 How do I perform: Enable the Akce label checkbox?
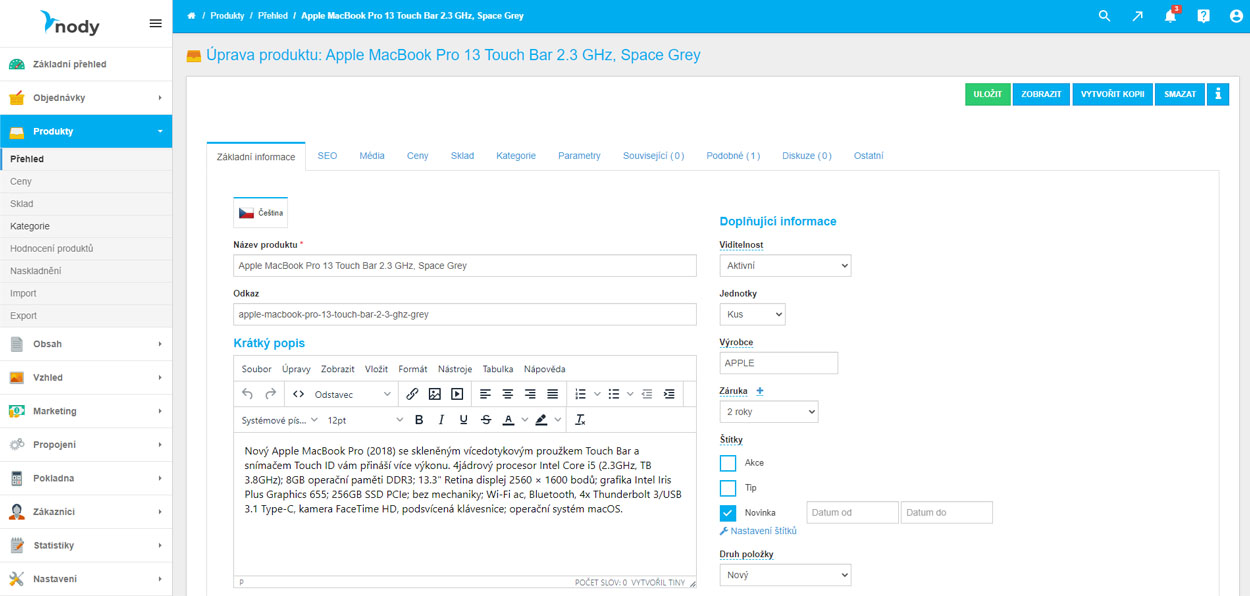[x=728, y=463]
